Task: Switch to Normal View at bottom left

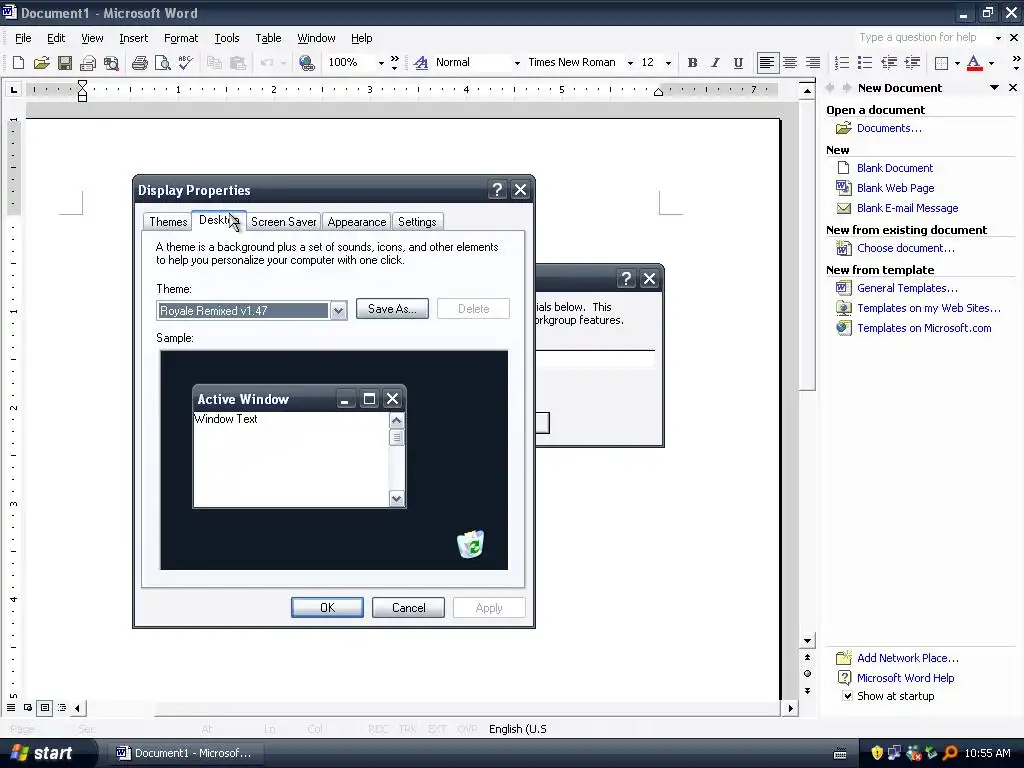Action: point(11,707)
